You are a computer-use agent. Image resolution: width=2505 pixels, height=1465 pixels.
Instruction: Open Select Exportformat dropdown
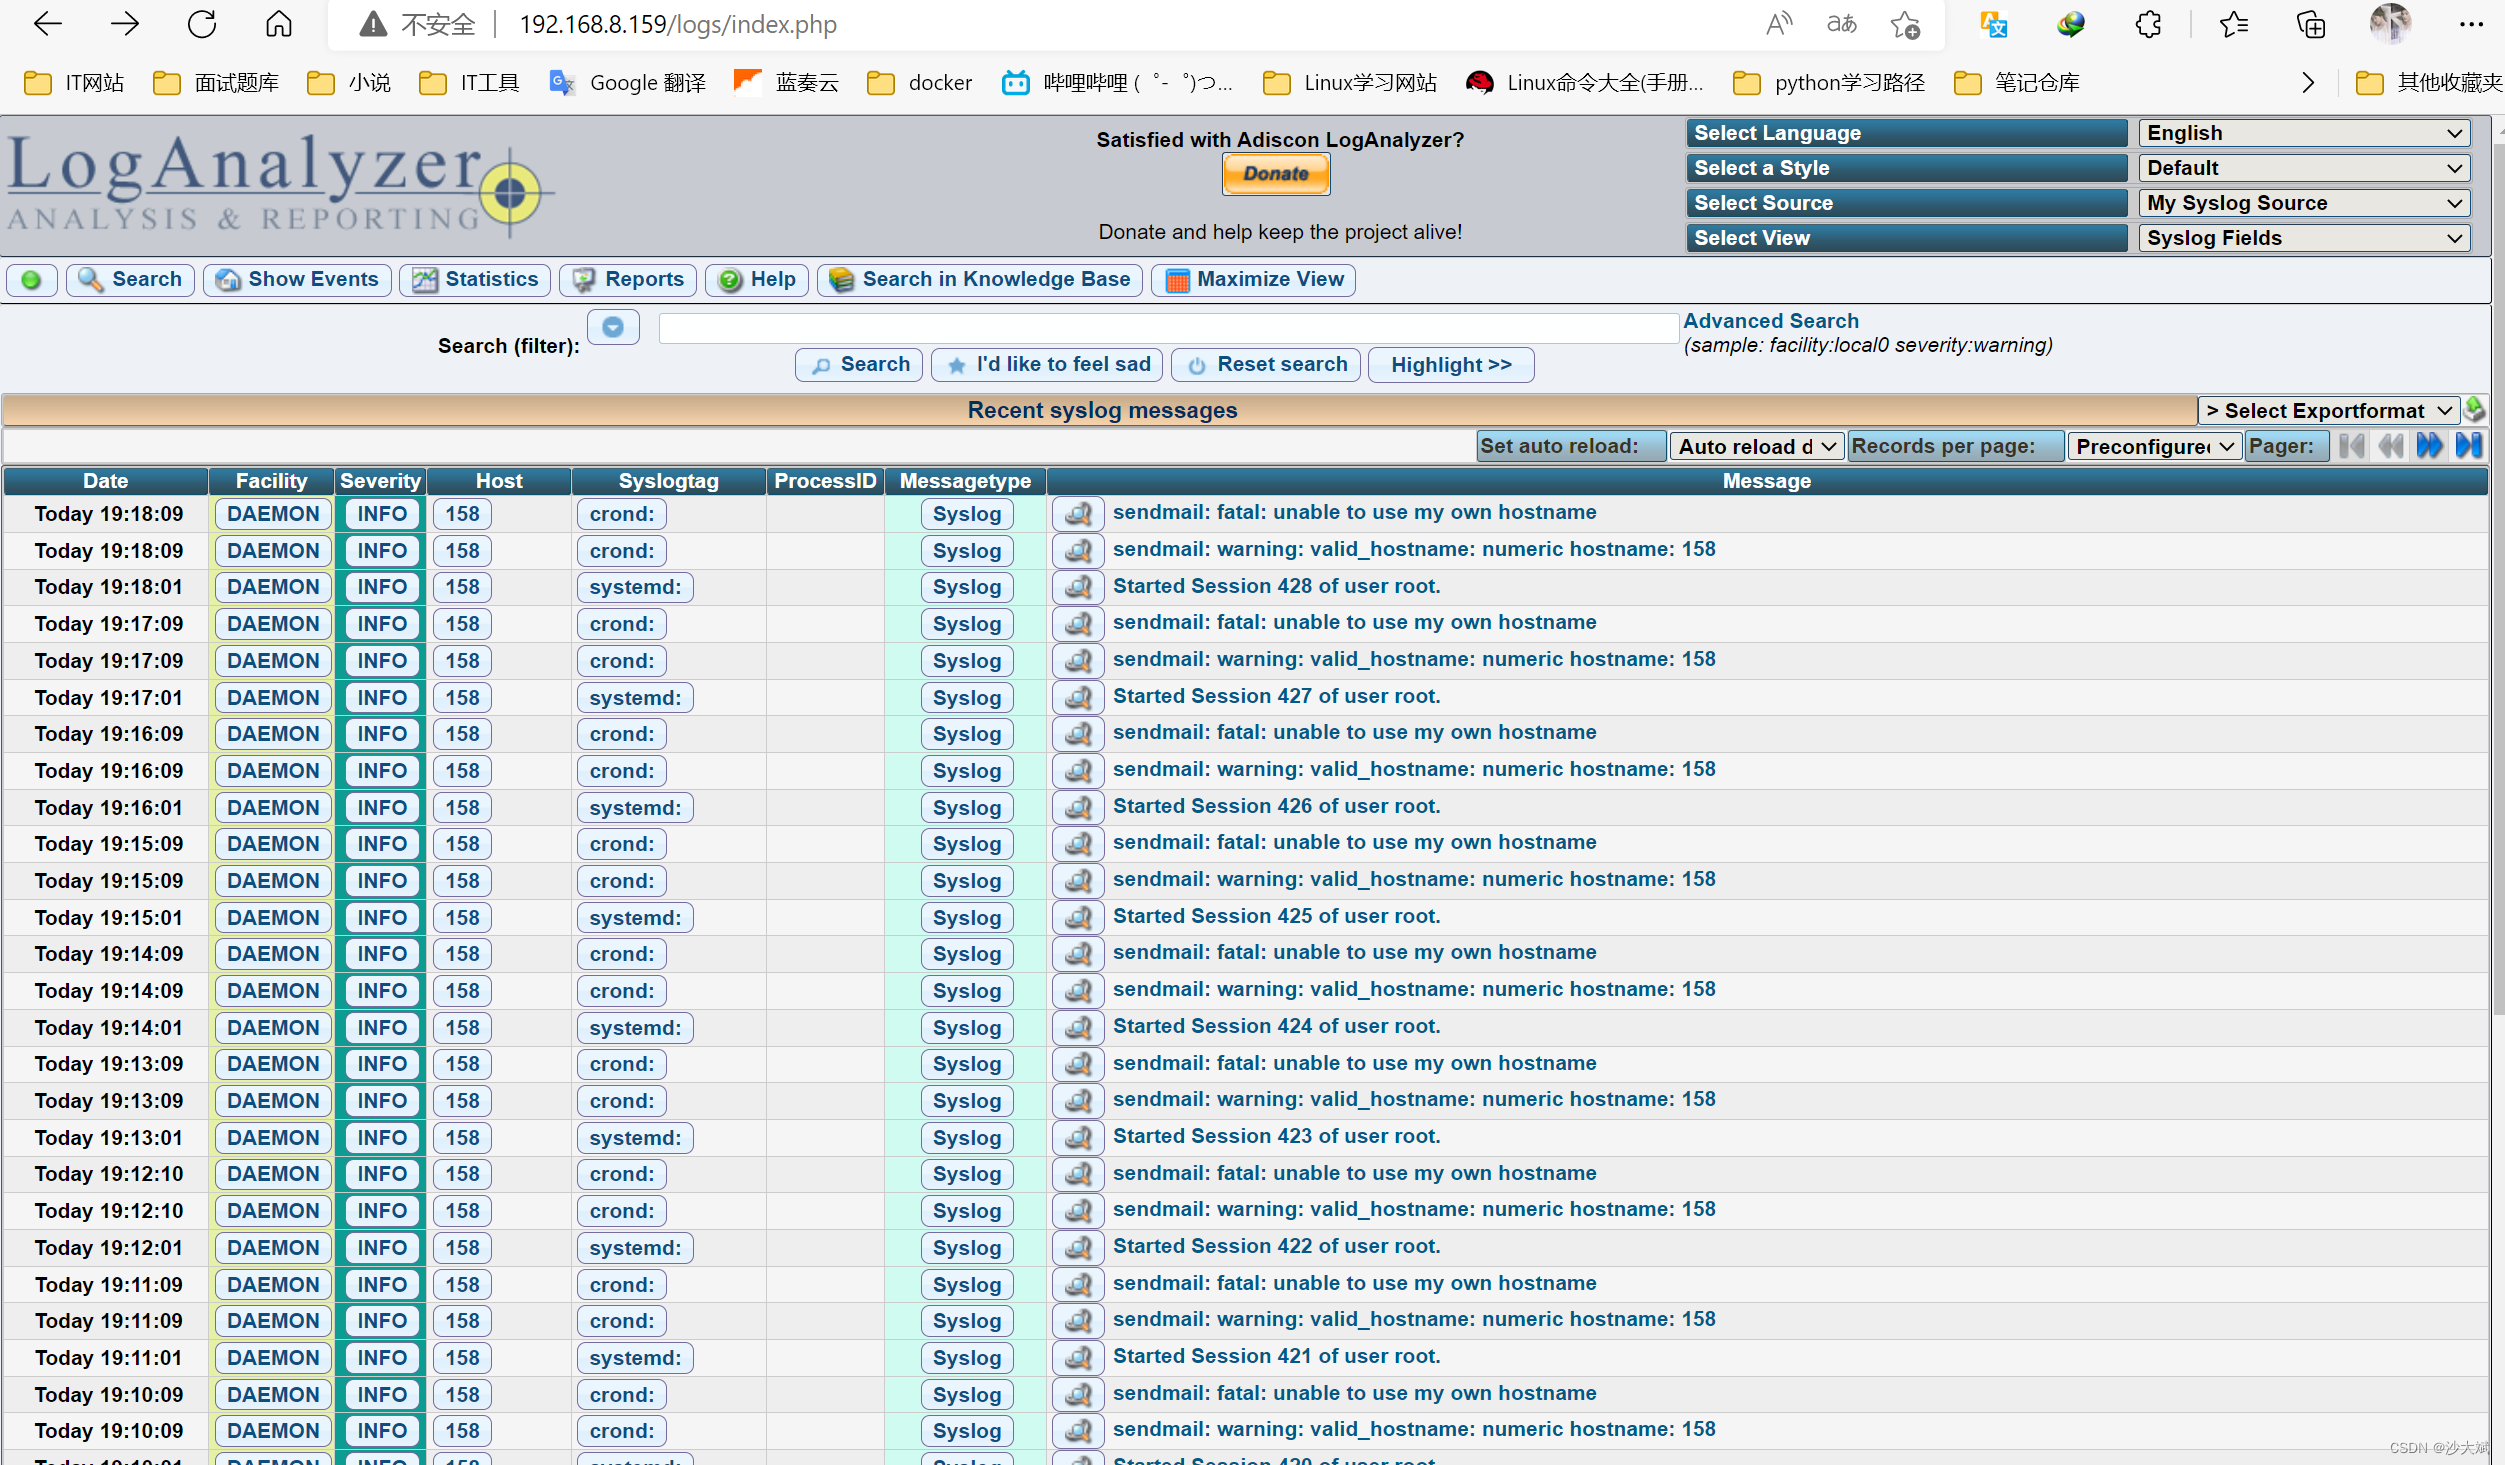2328,410
